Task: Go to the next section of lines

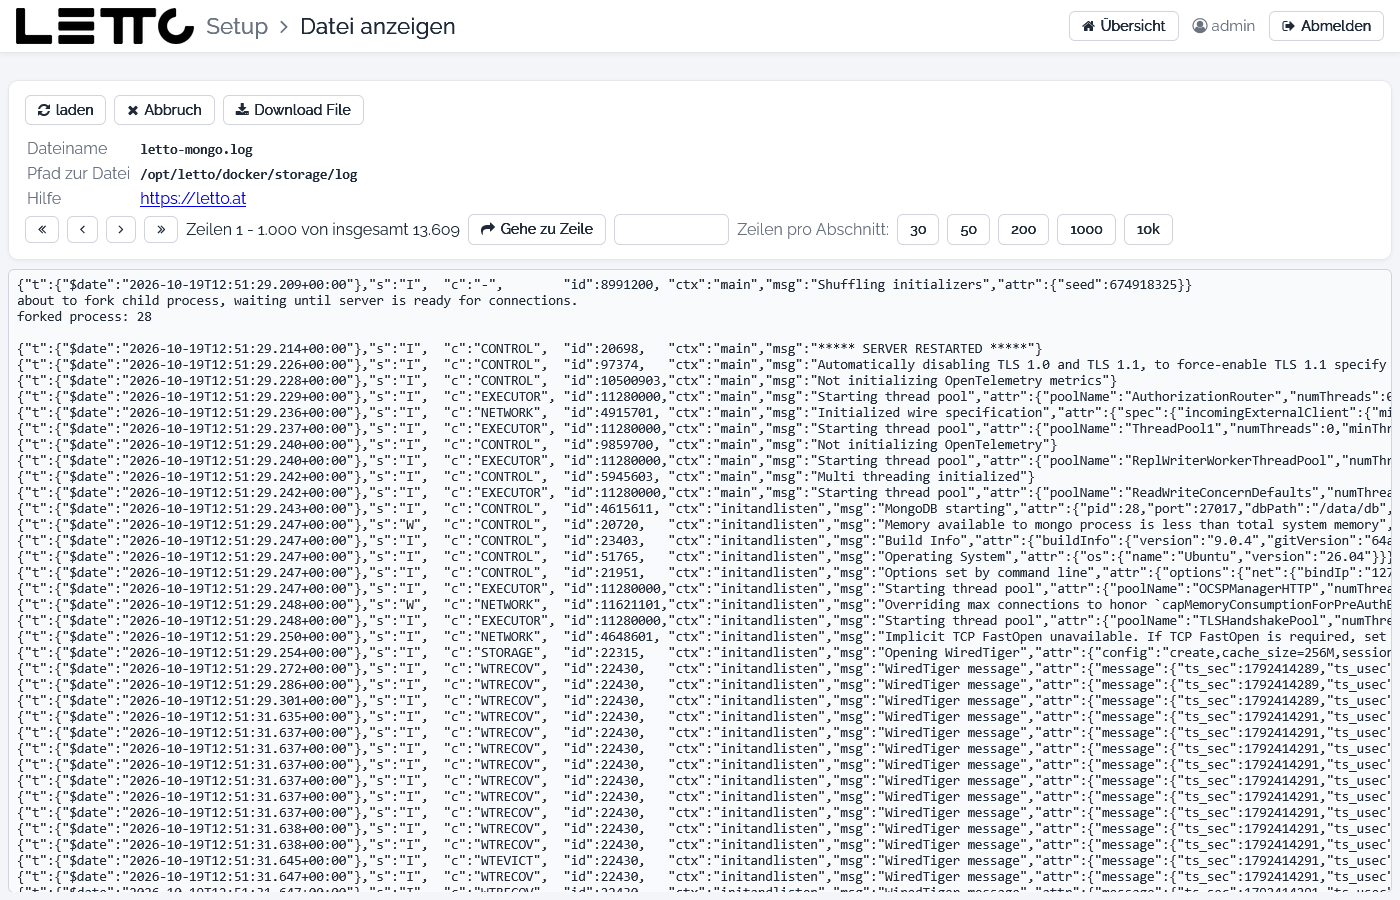Action: point(121,229)
